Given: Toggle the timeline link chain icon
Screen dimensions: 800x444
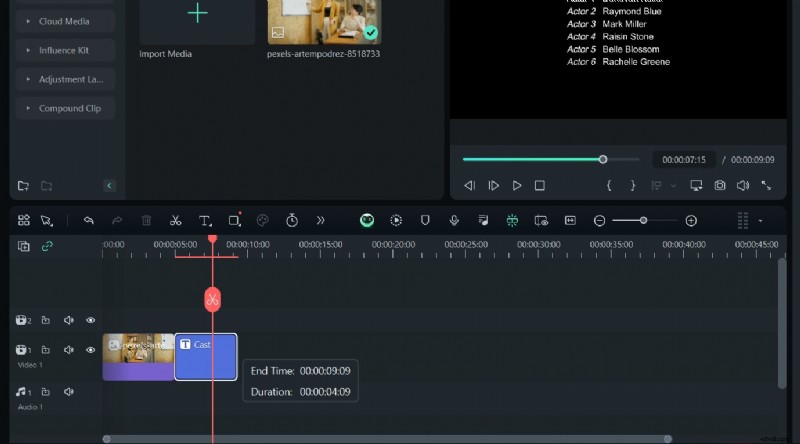Looking at the screenshot, I should tap(47, 246).
